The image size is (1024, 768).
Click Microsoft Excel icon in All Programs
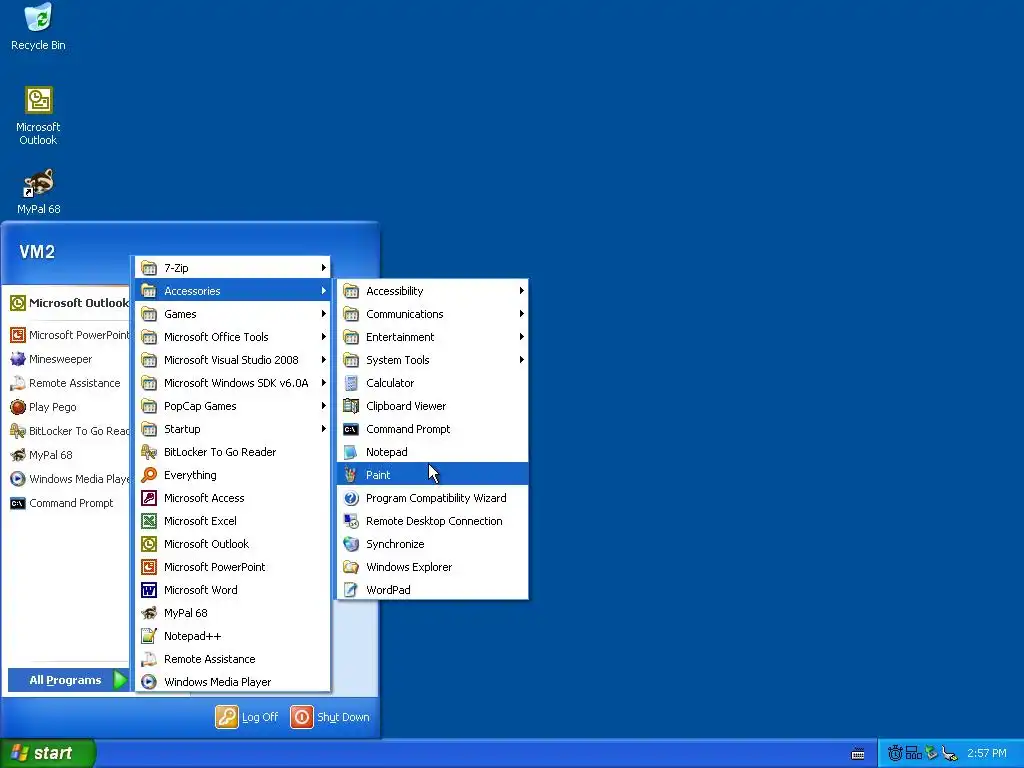tap(149, 520)
